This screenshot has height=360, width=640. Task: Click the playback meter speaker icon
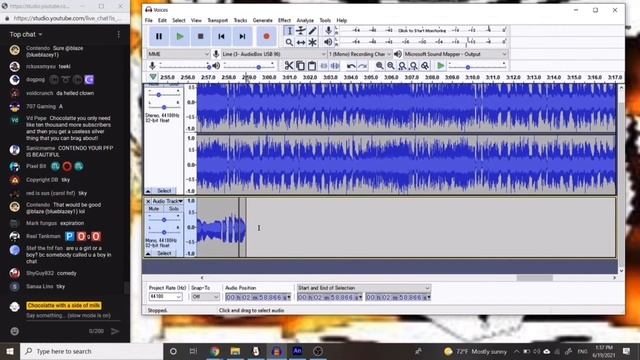coord(328,42)
